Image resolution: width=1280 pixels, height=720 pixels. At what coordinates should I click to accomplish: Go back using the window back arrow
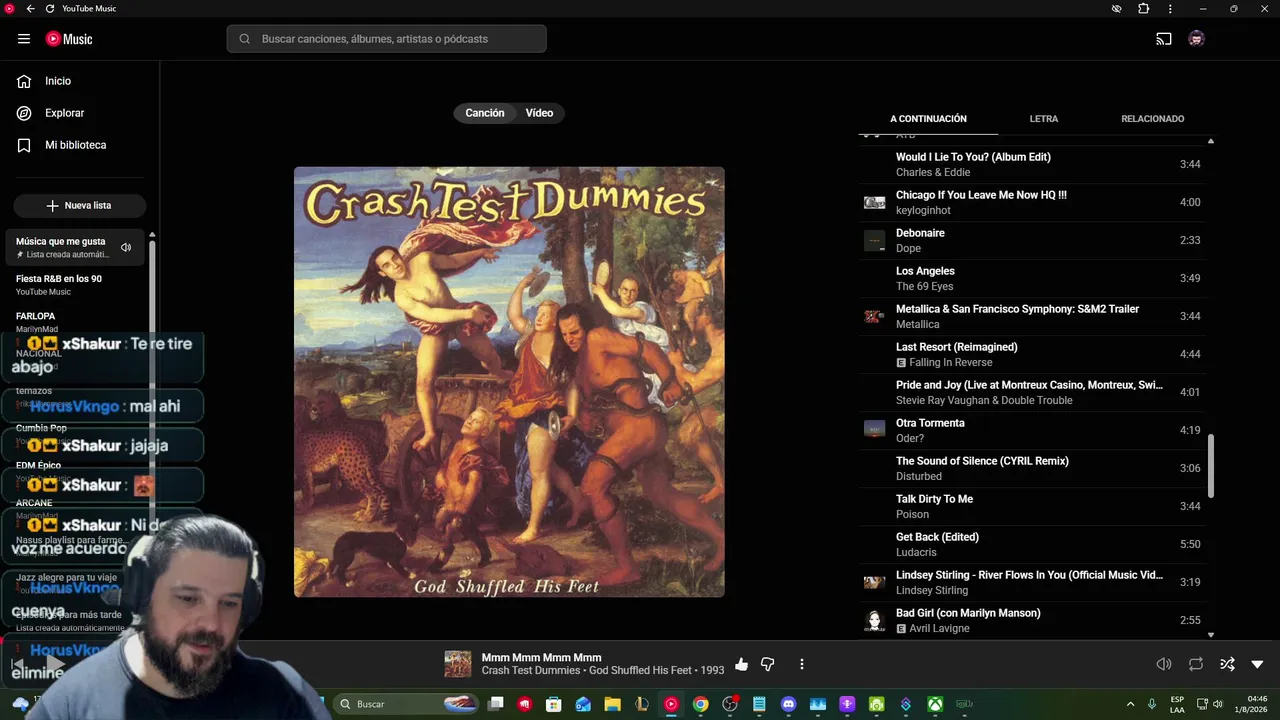(x=30, y=9)
